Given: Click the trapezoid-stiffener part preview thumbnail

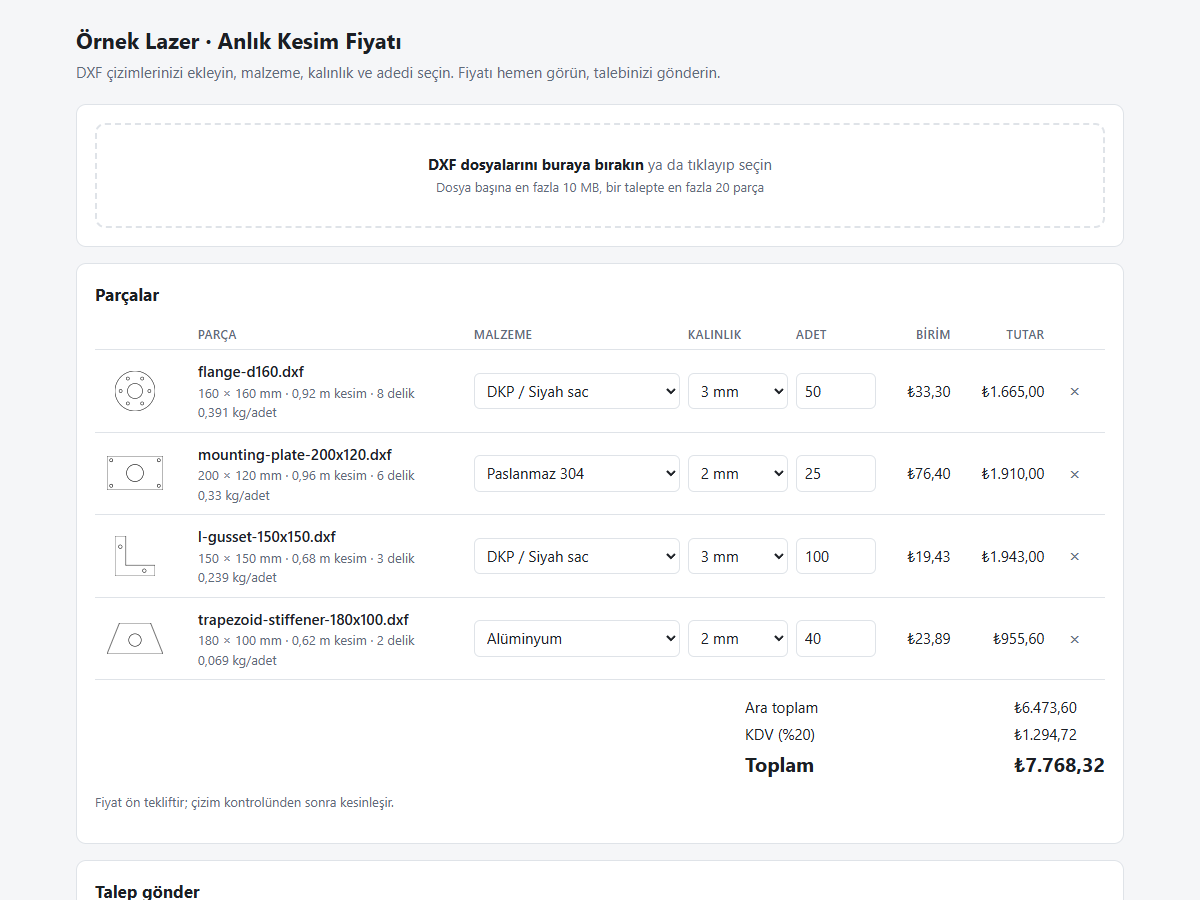Looking at the screenshot, I should [135, 638].
